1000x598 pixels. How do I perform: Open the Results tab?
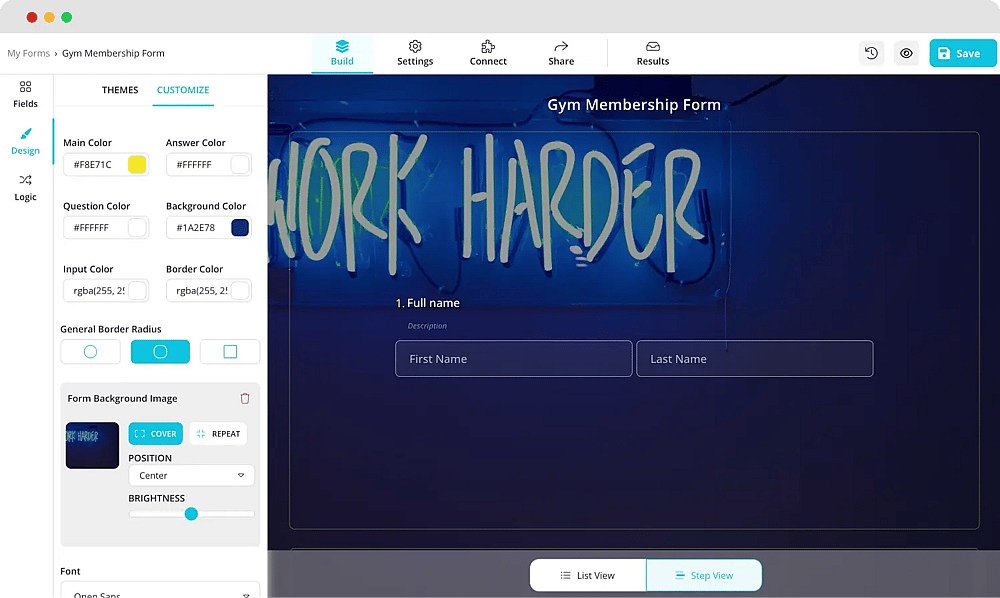point(652,54)
